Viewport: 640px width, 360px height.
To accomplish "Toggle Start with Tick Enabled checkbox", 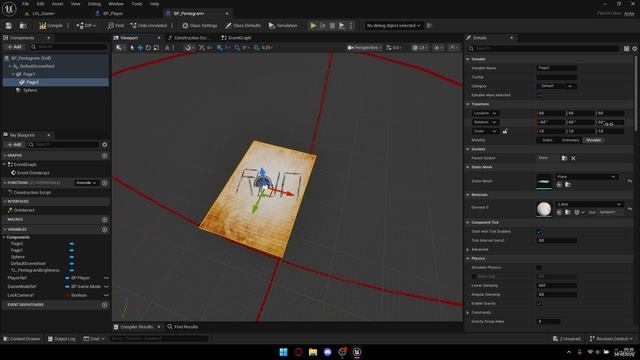I will [539, 232].
